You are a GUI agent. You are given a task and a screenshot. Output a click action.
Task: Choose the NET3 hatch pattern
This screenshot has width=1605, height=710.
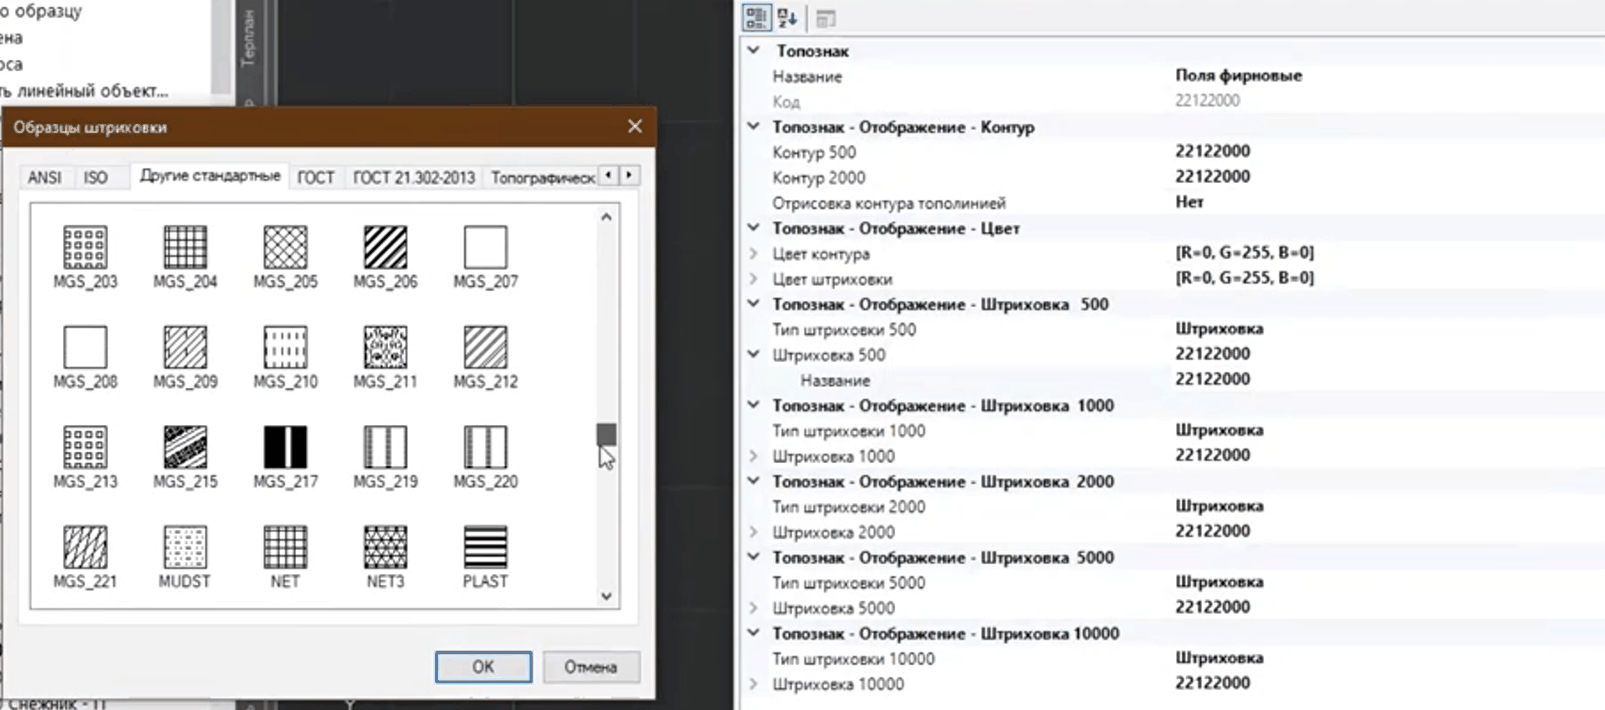point(385,547)
